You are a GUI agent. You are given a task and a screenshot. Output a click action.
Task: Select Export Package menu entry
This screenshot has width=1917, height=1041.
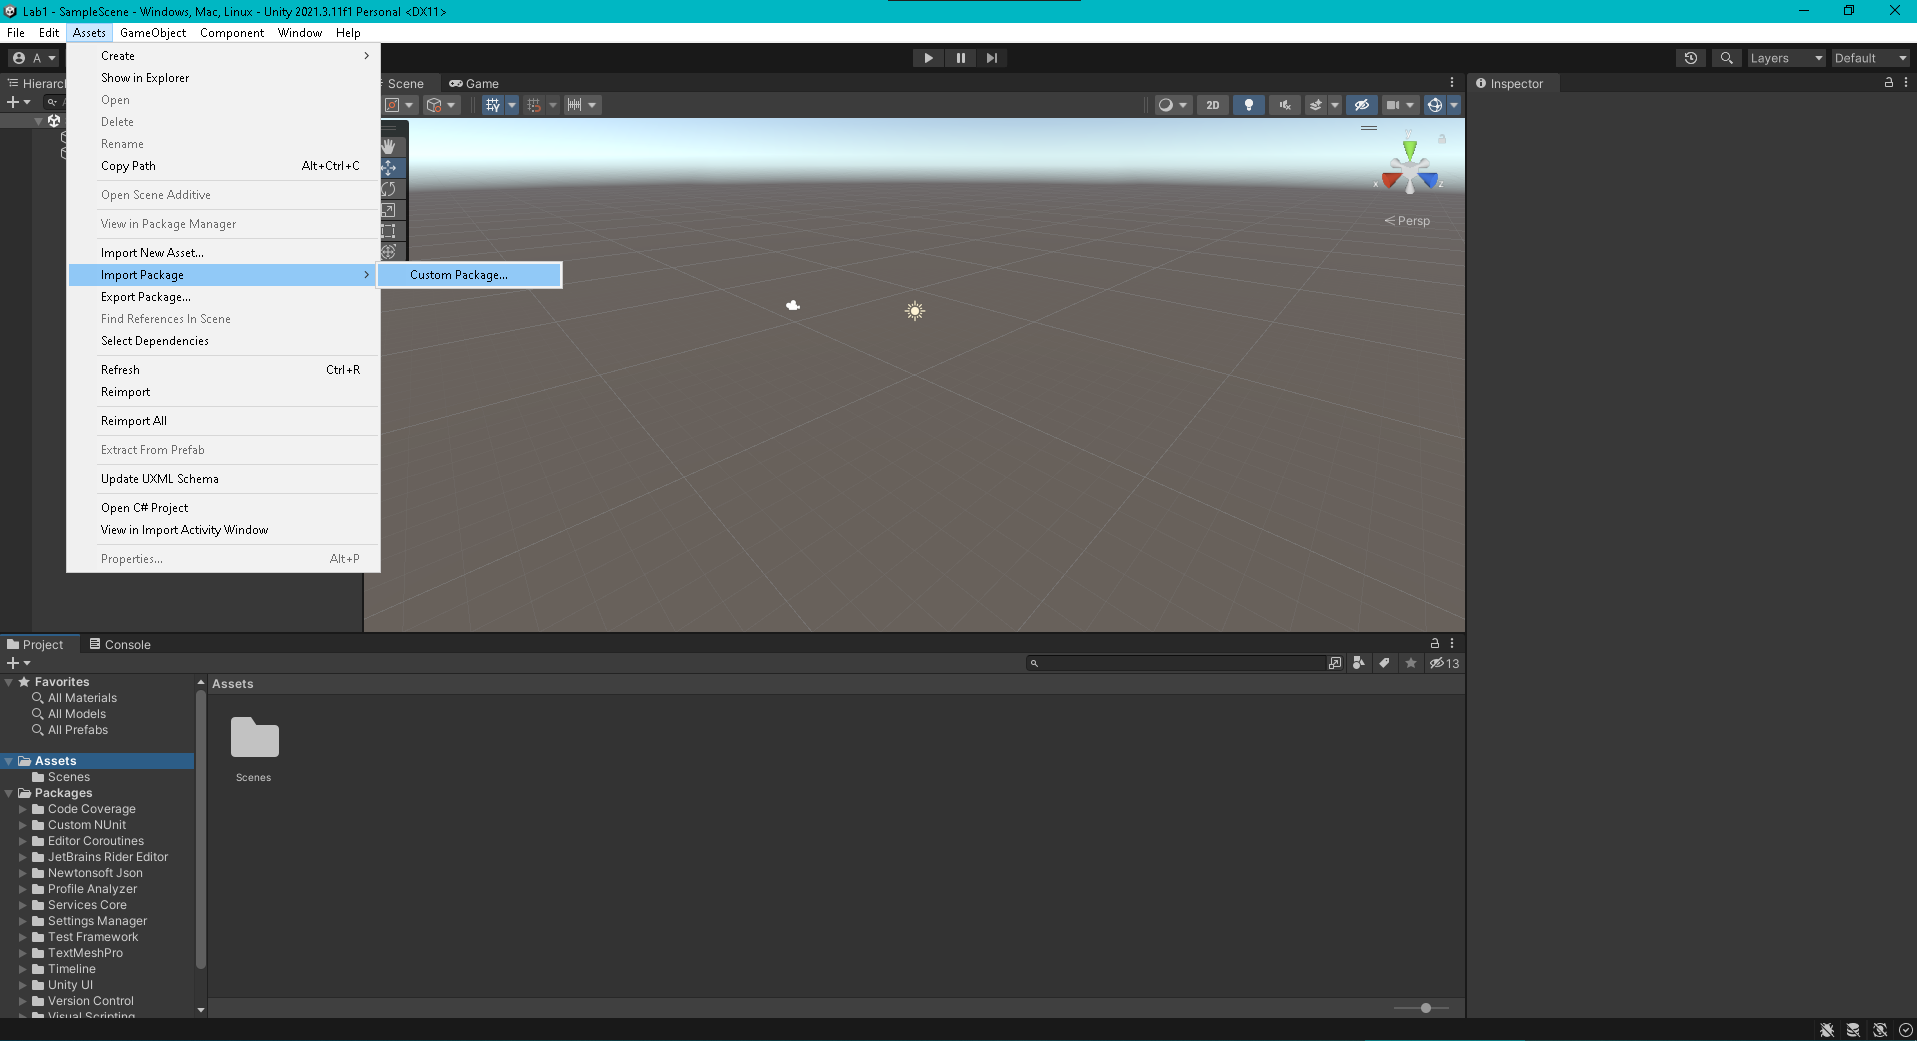(224, 297)
